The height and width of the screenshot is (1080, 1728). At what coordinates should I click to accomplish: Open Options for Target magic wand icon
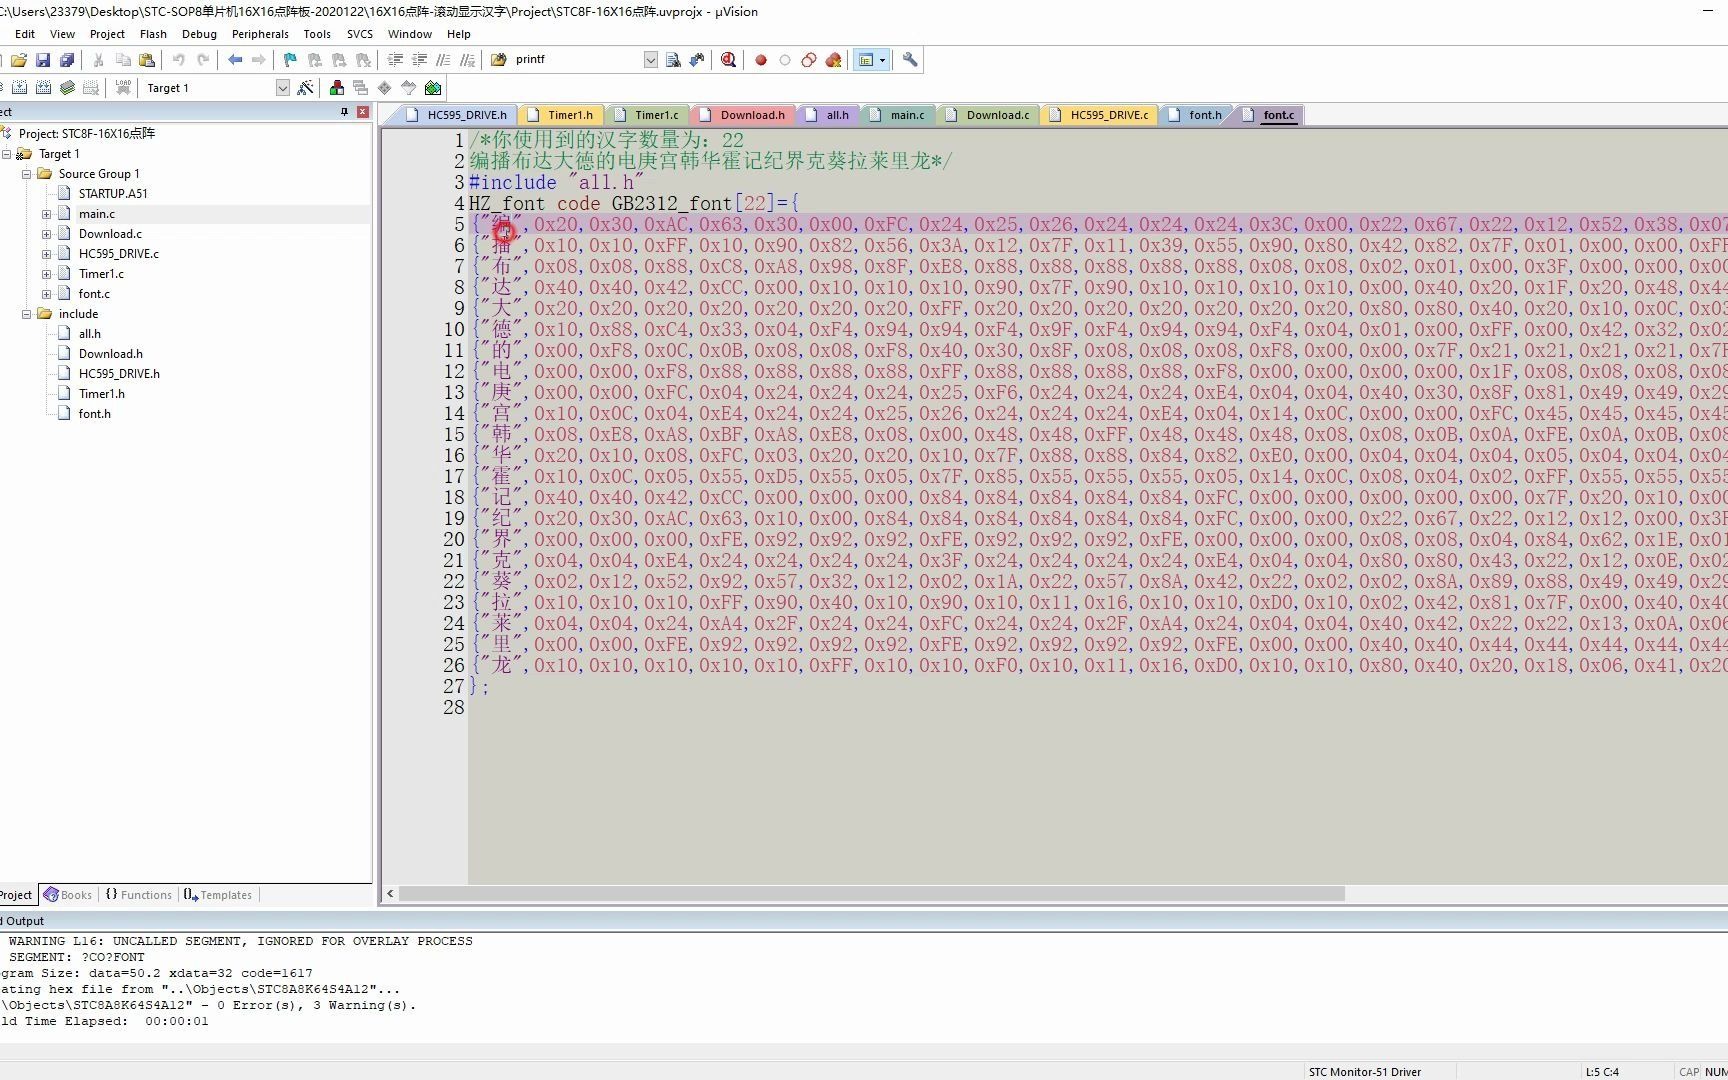click(306, 88)
